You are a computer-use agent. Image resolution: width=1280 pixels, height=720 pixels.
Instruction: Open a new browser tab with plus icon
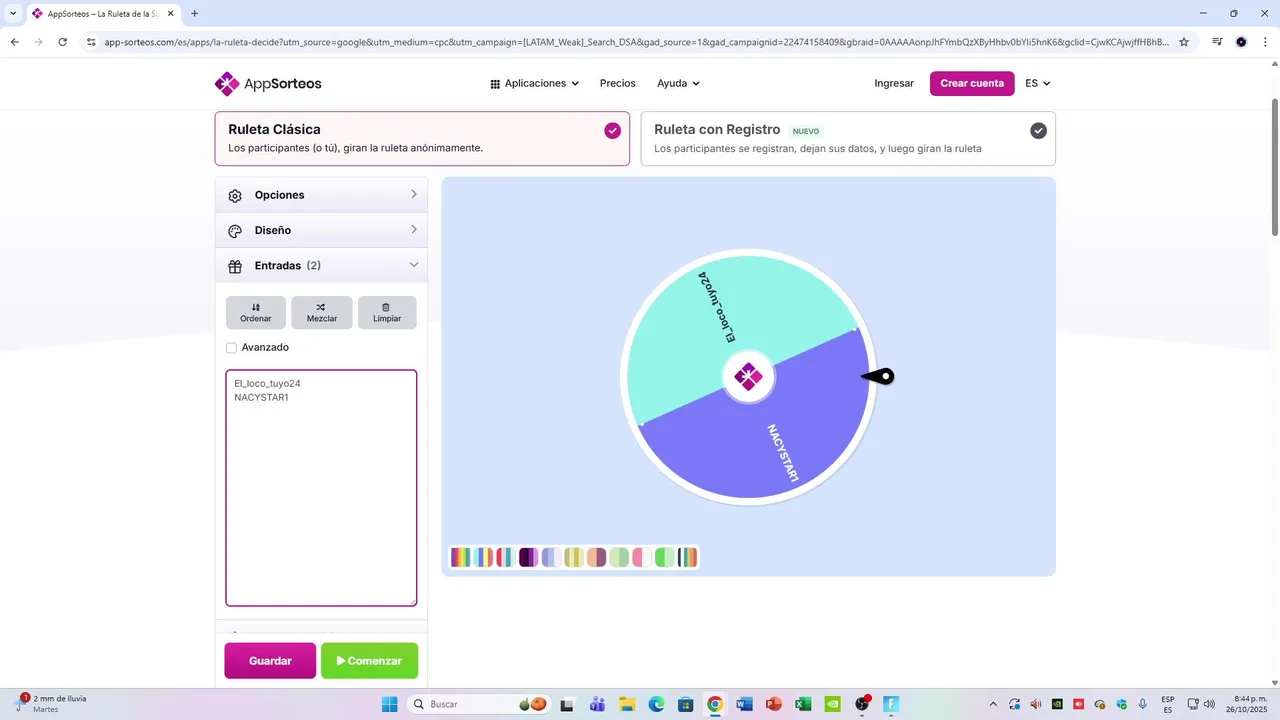[x=194, y=13]
